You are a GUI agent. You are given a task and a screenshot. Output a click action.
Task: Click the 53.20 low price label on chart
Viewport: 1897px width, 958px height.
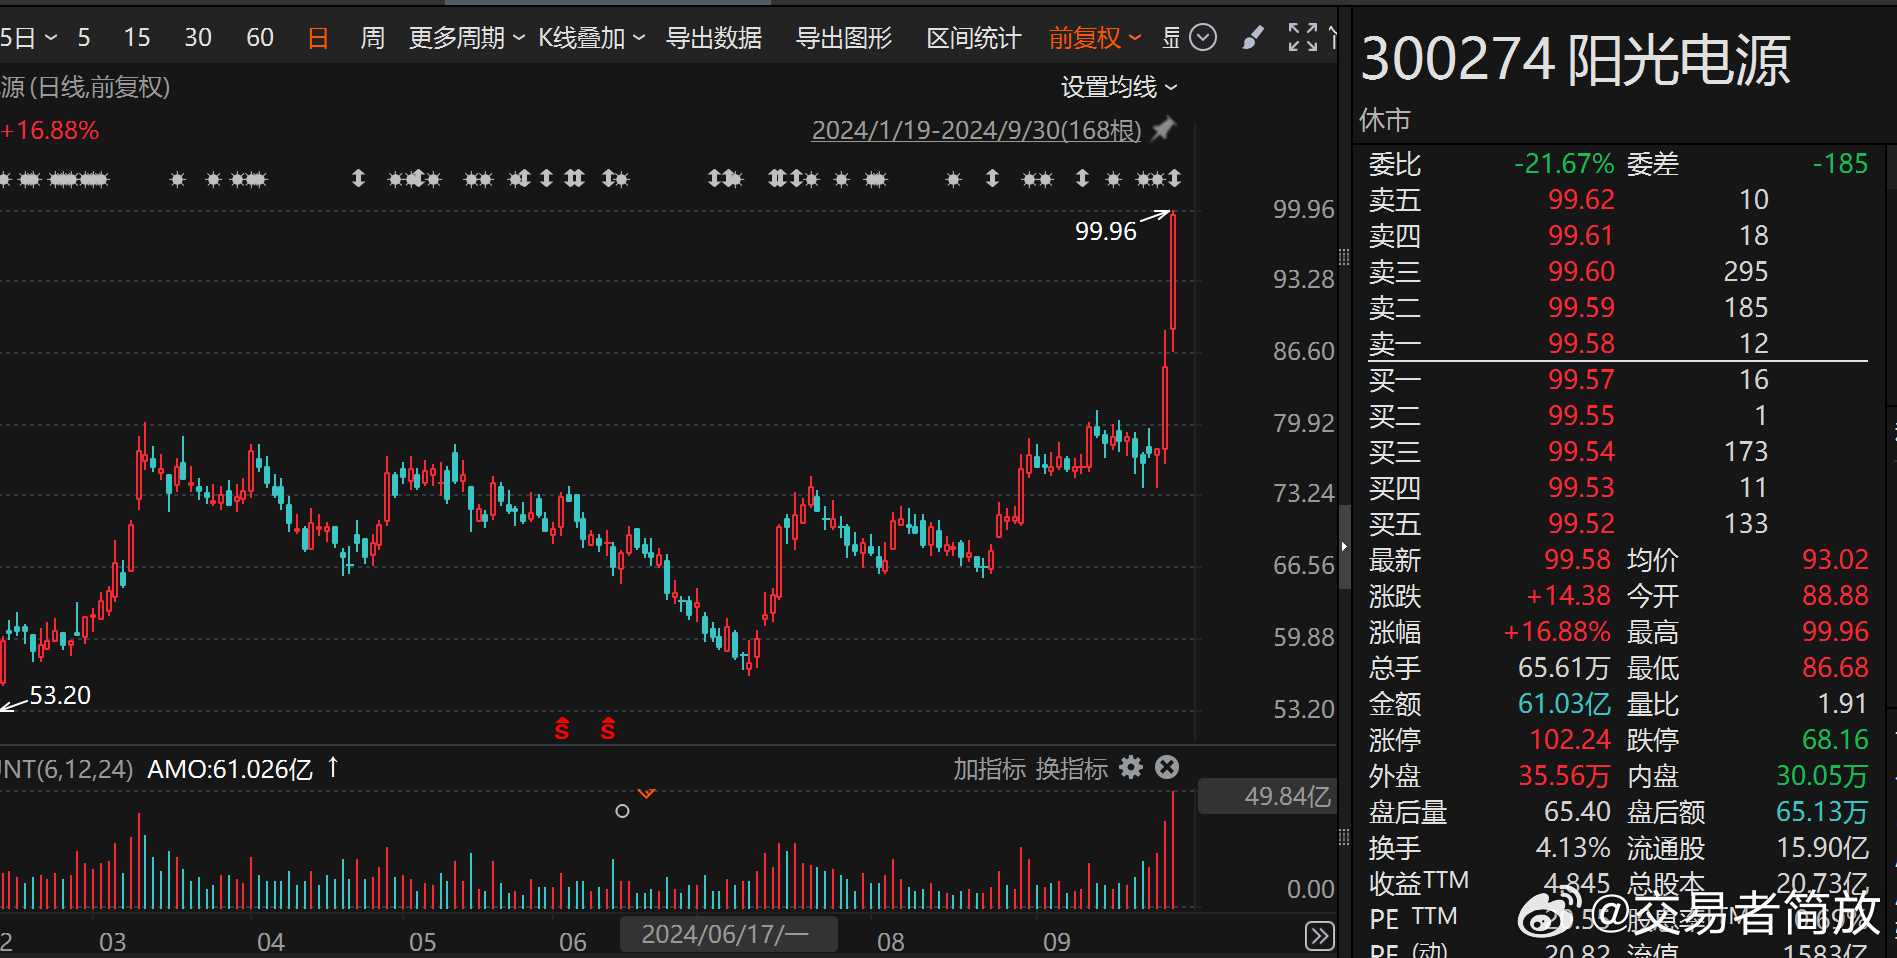[x=60, y=695]
